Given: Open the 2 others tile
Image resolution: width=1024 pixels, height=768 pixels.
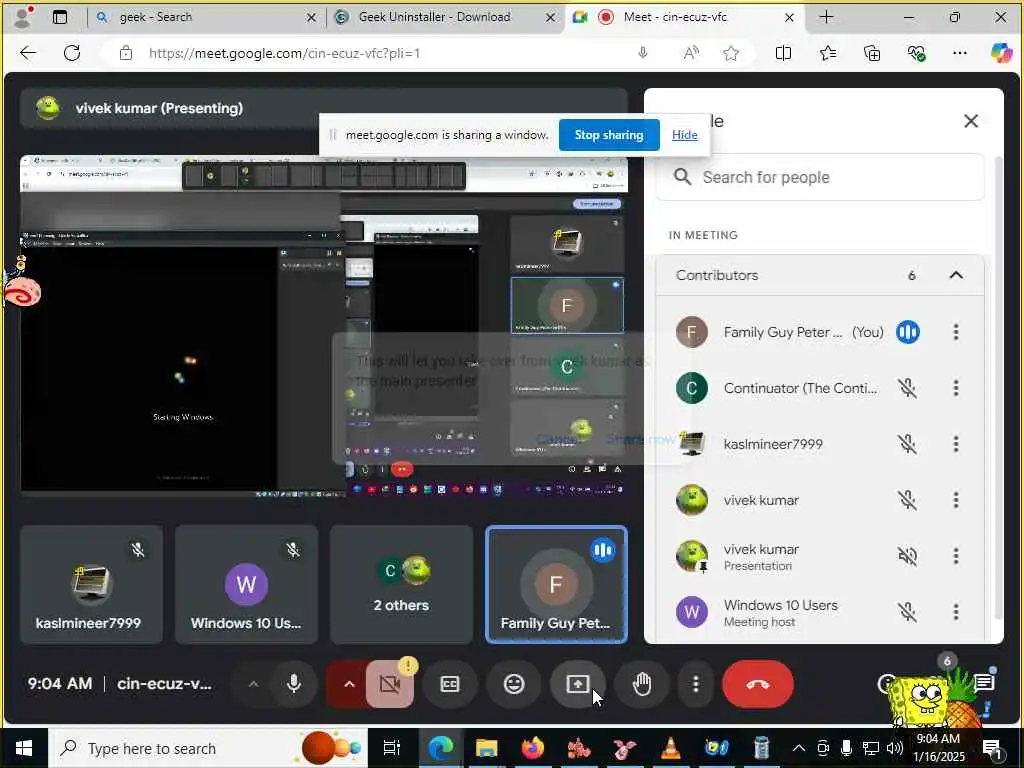Looking at the screenshot, I should (x=402, y=584).
